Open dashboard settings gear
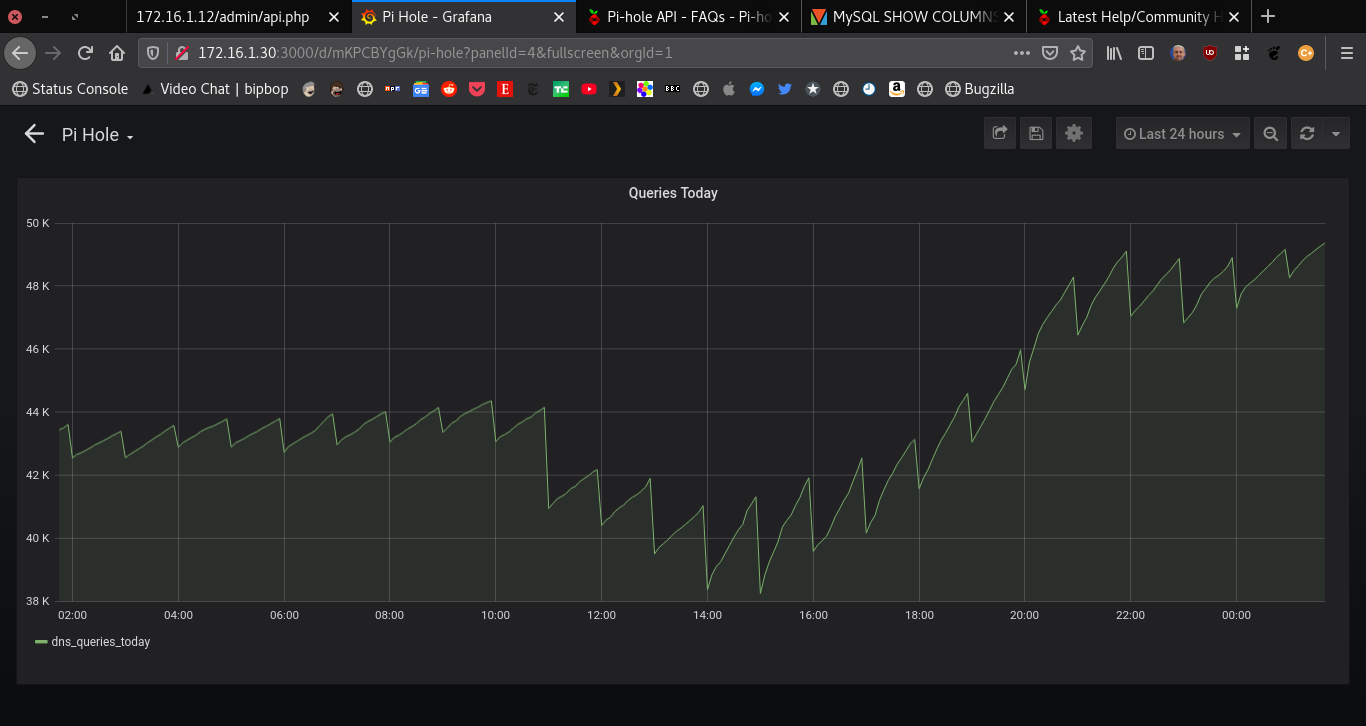This screenshot has height=726, width=1366. click(x=1074, y=132)
